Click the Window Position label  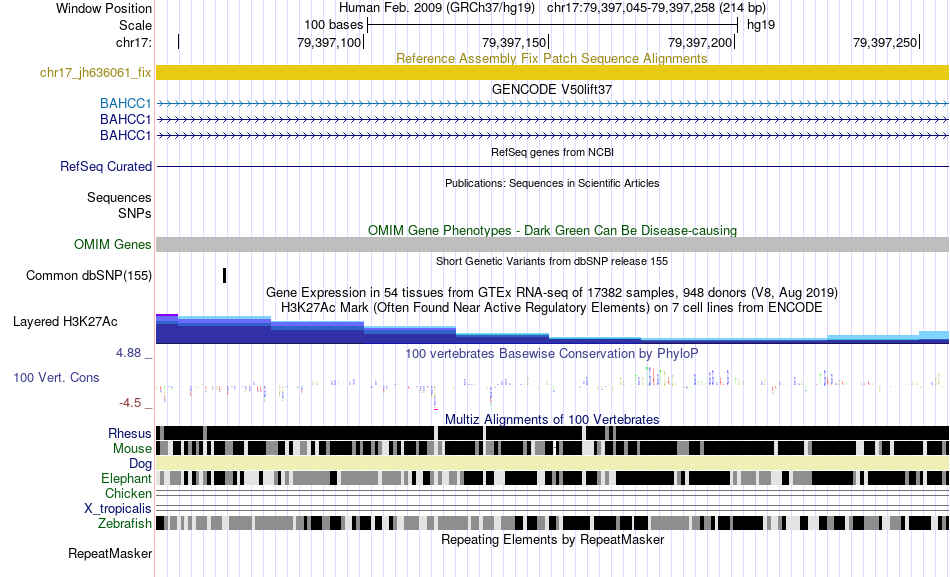(104, 8)
